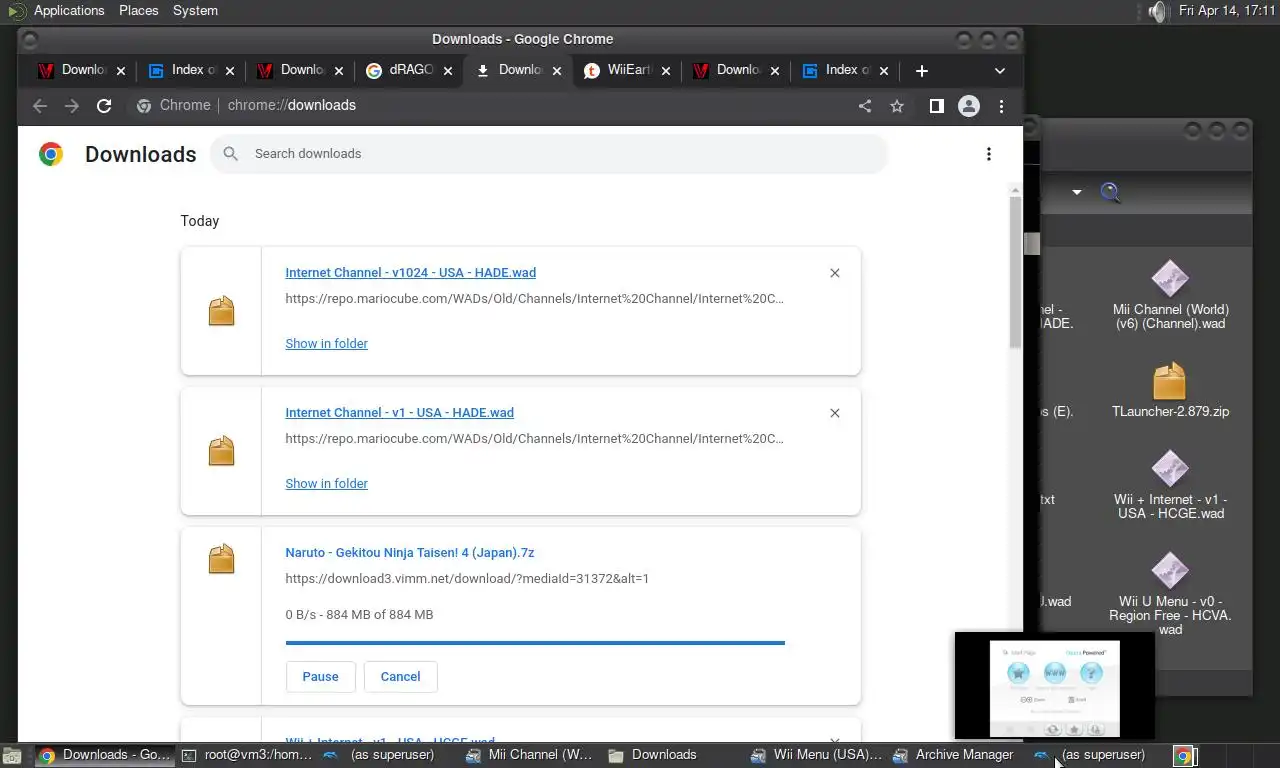This screenshot has height=768, width=1280.
Task: Switch to Archive Manager in bottom panel
Action: click(953, 755)
